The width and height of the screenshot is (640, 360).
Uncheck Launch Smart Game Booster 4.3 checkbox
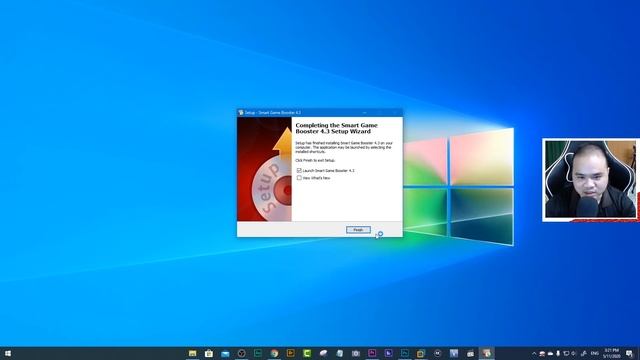point(299,170)
